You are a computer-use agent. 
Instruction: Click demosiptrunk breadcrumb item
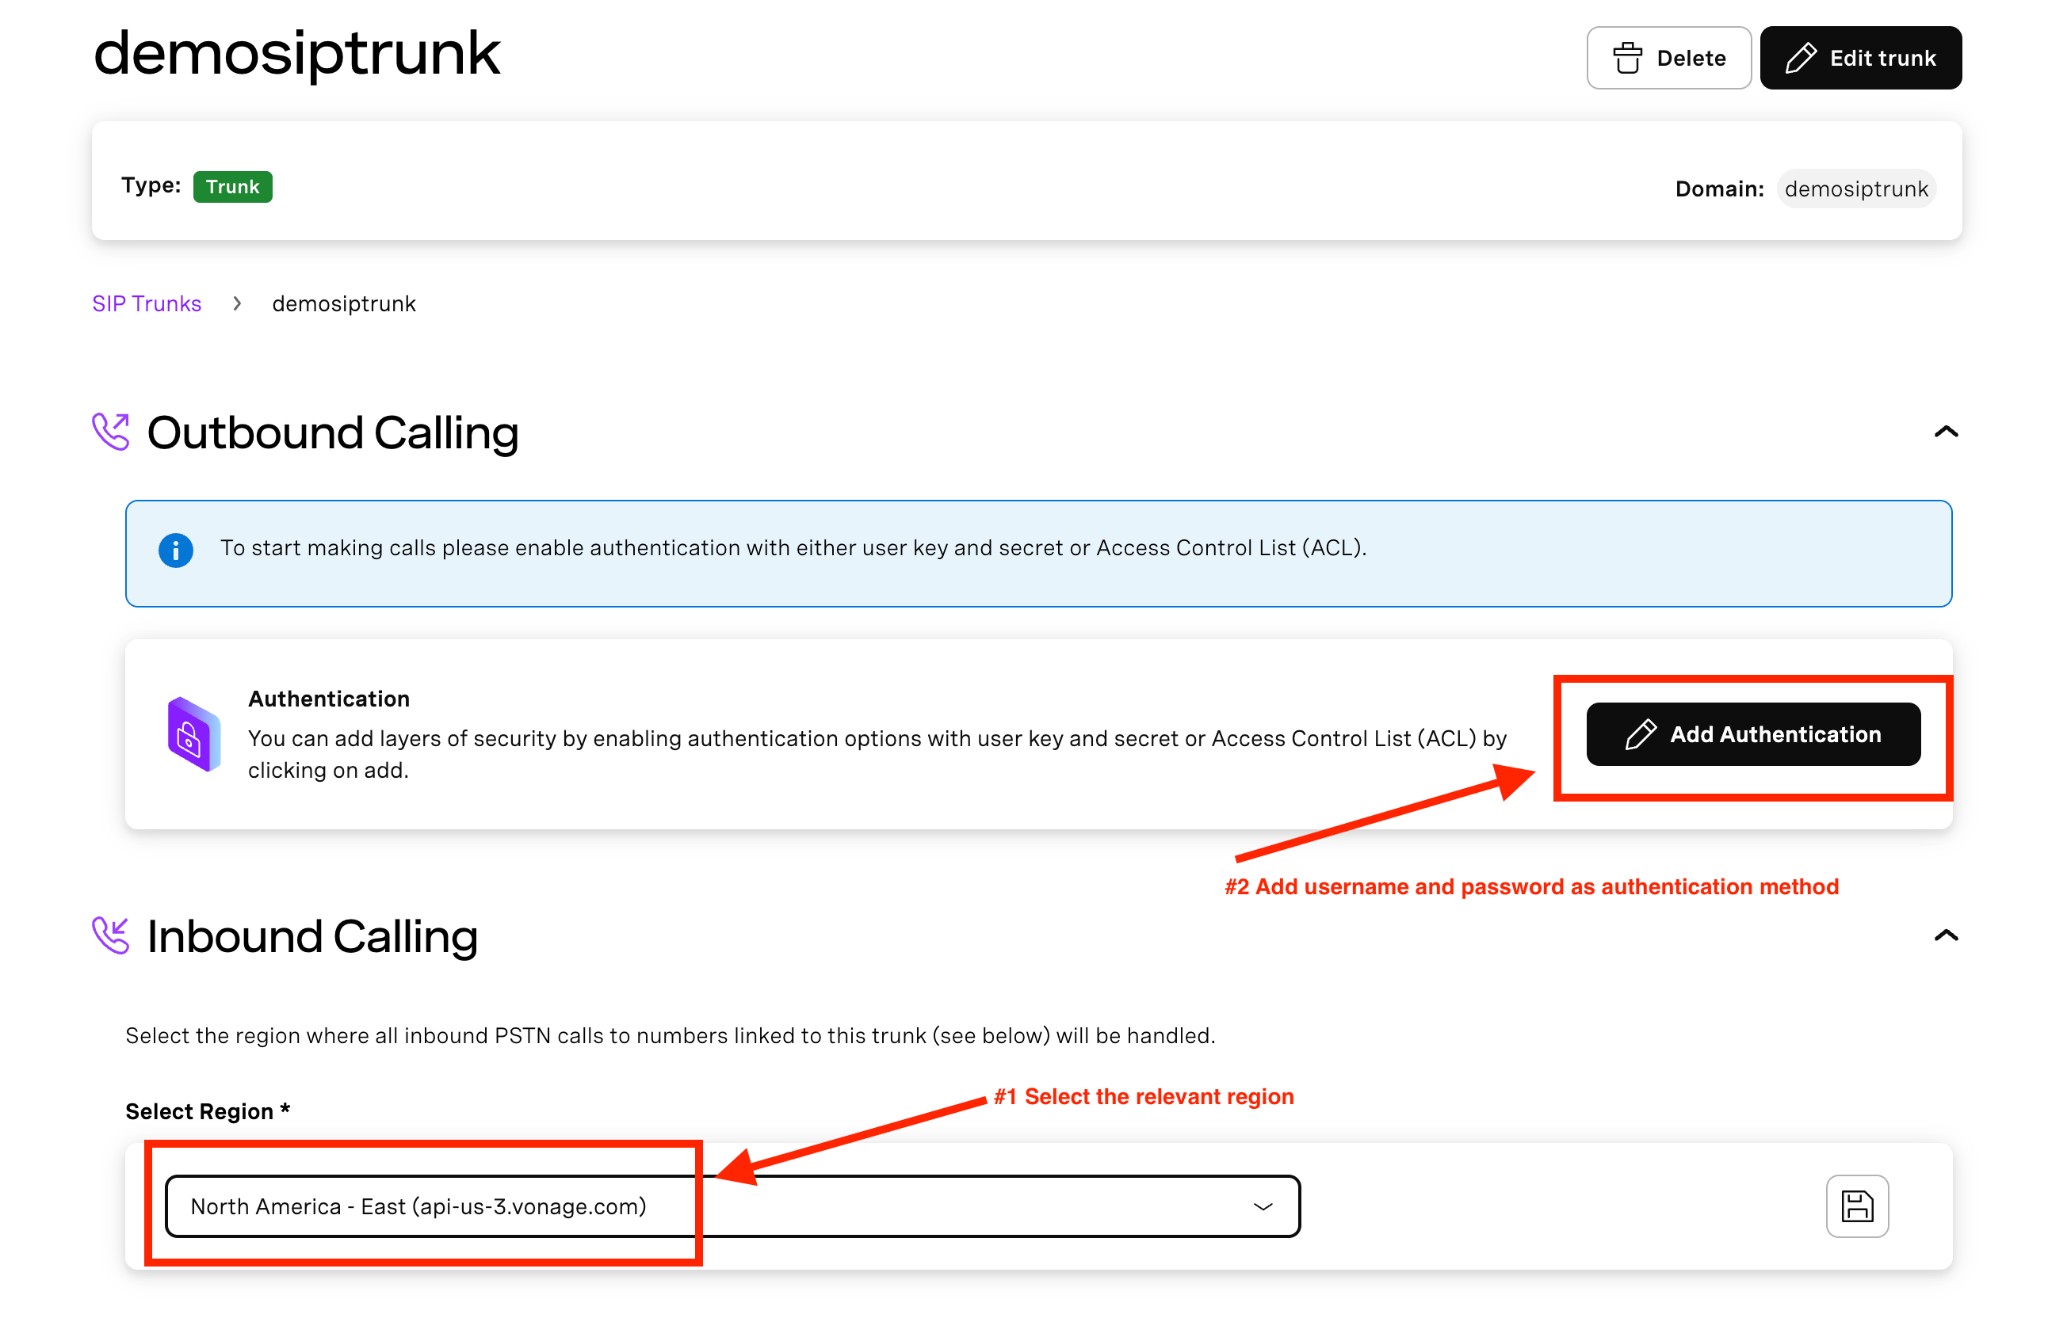click(x=343, y=304)
